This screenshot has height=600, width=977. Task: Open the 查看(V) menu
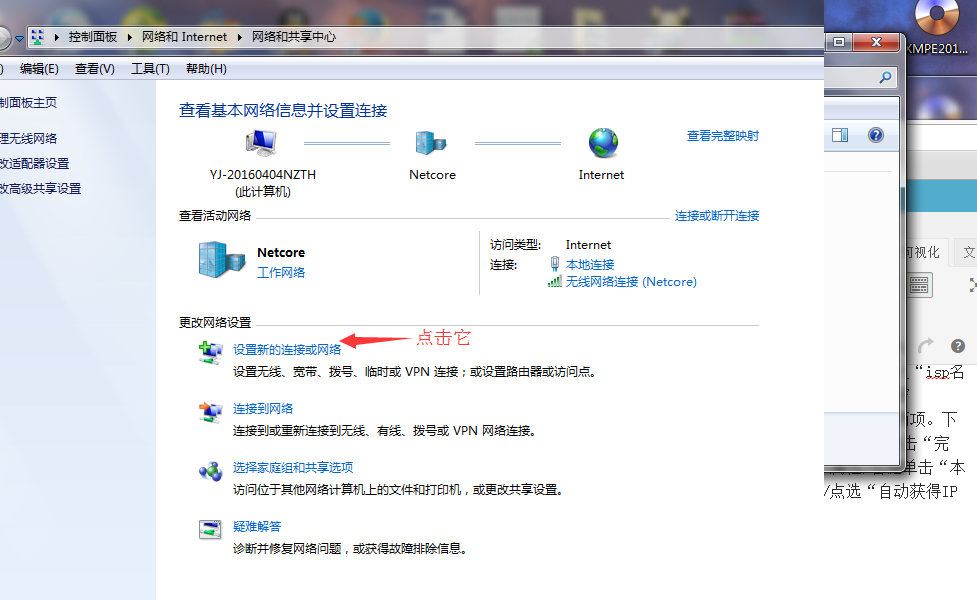tap(94, 69)
